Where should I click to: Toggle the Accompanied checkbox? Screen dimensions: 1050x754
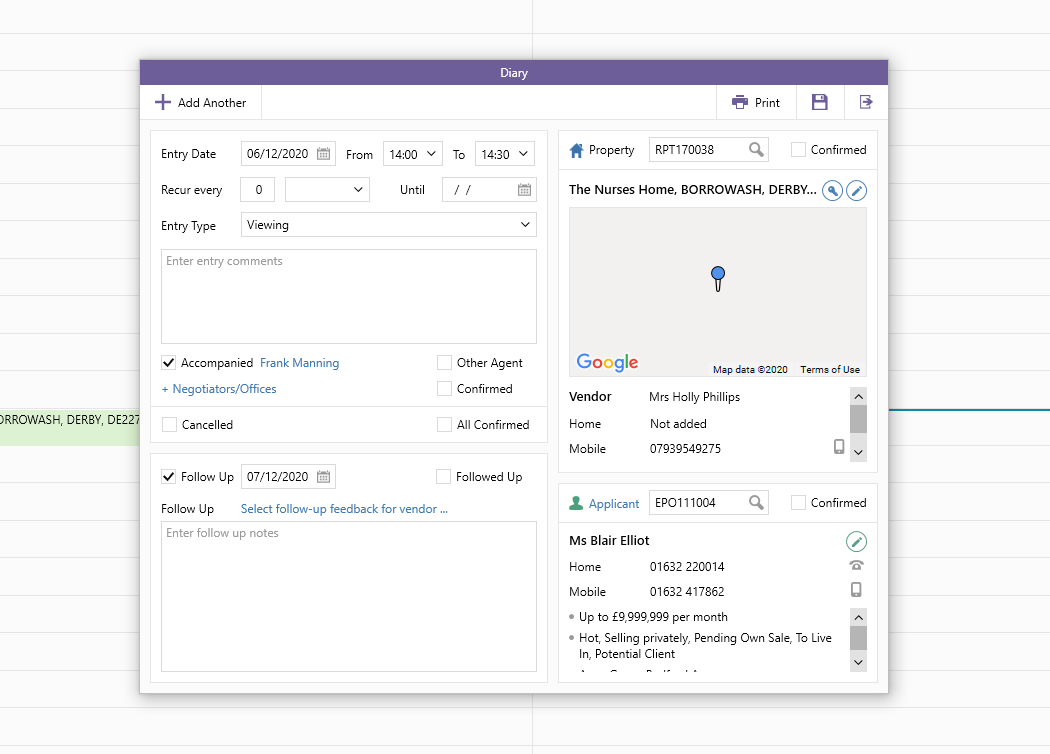169,363
